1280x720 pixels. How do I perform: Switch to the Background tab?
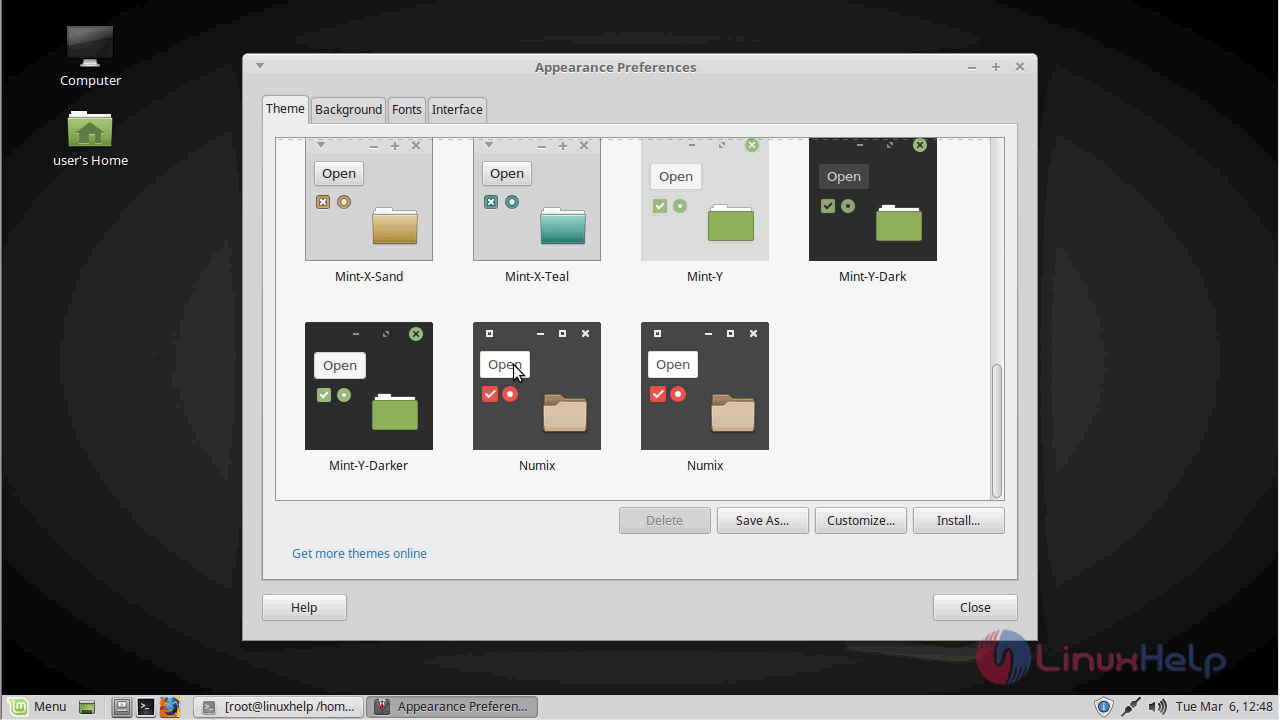(x=348, y=110)
